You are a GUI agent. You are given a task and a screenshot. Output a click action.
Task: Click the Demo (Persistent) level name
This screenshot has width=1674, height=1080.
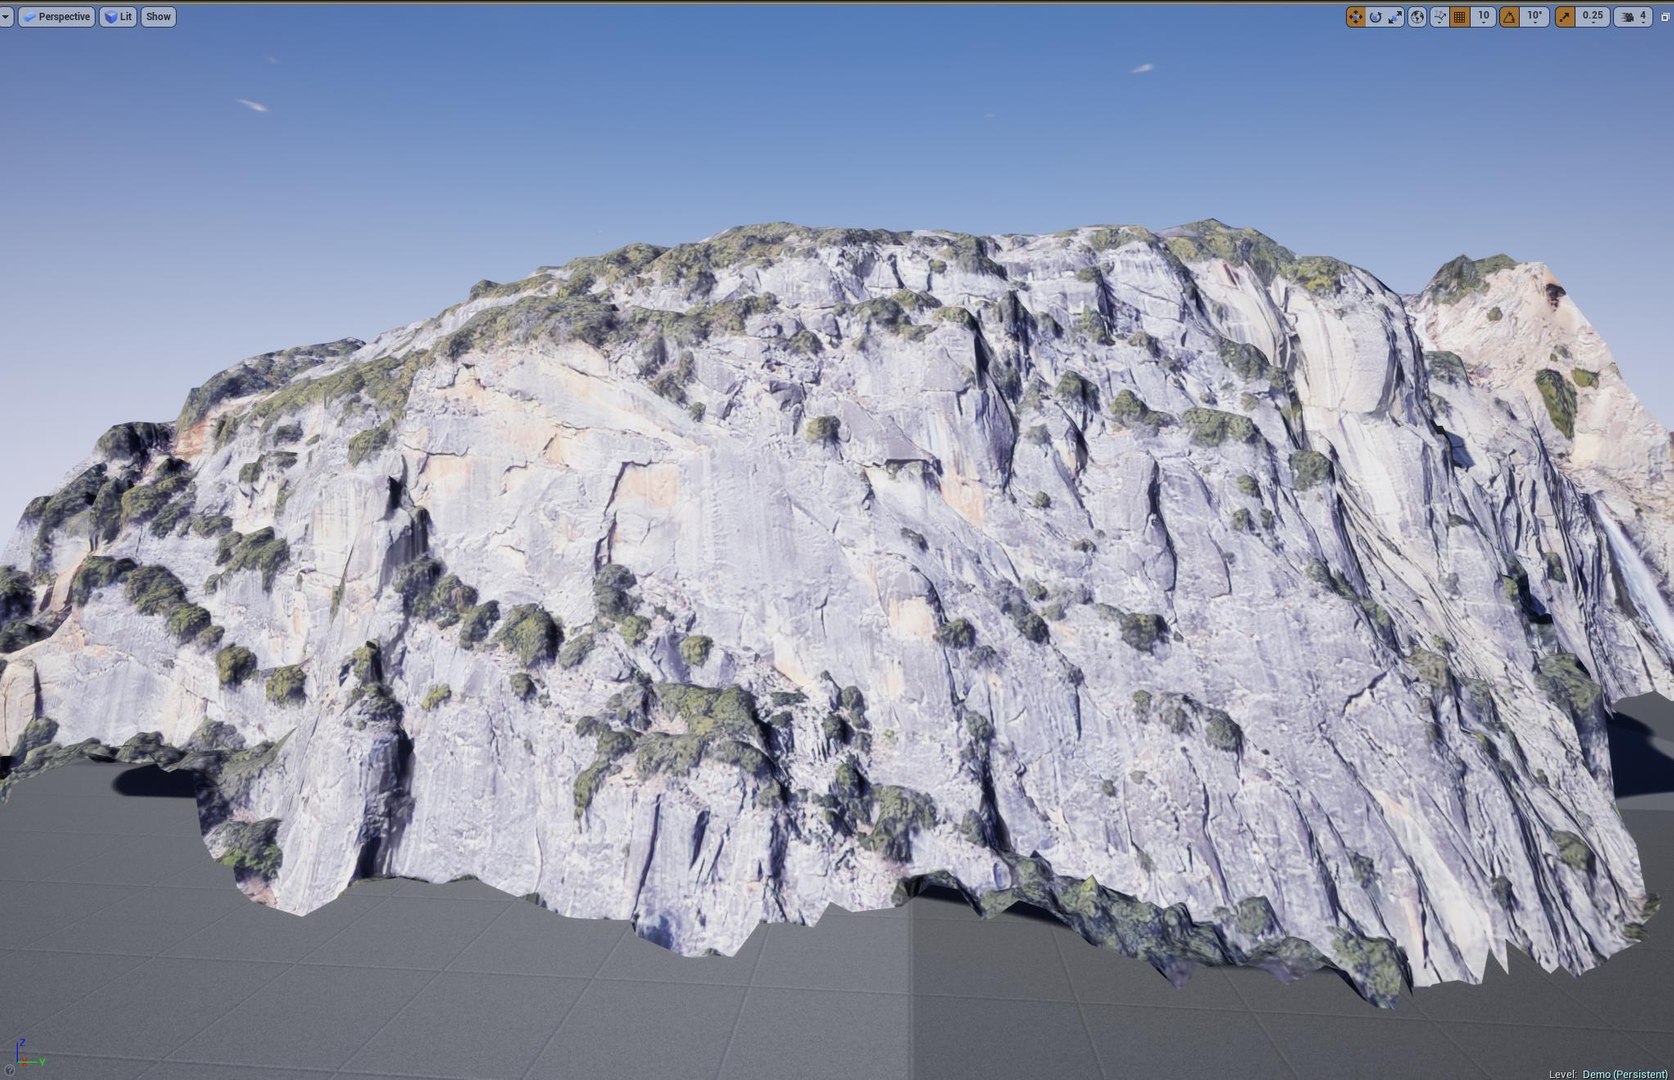[1625, 1074]
